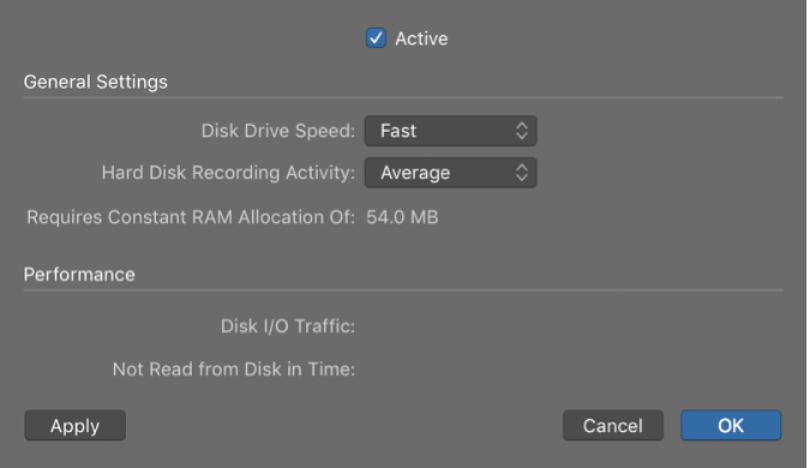Cancel the dialog changes
The width and height of the screenshot is (808, 468).
pyautogui.click(x=612, y=426)
